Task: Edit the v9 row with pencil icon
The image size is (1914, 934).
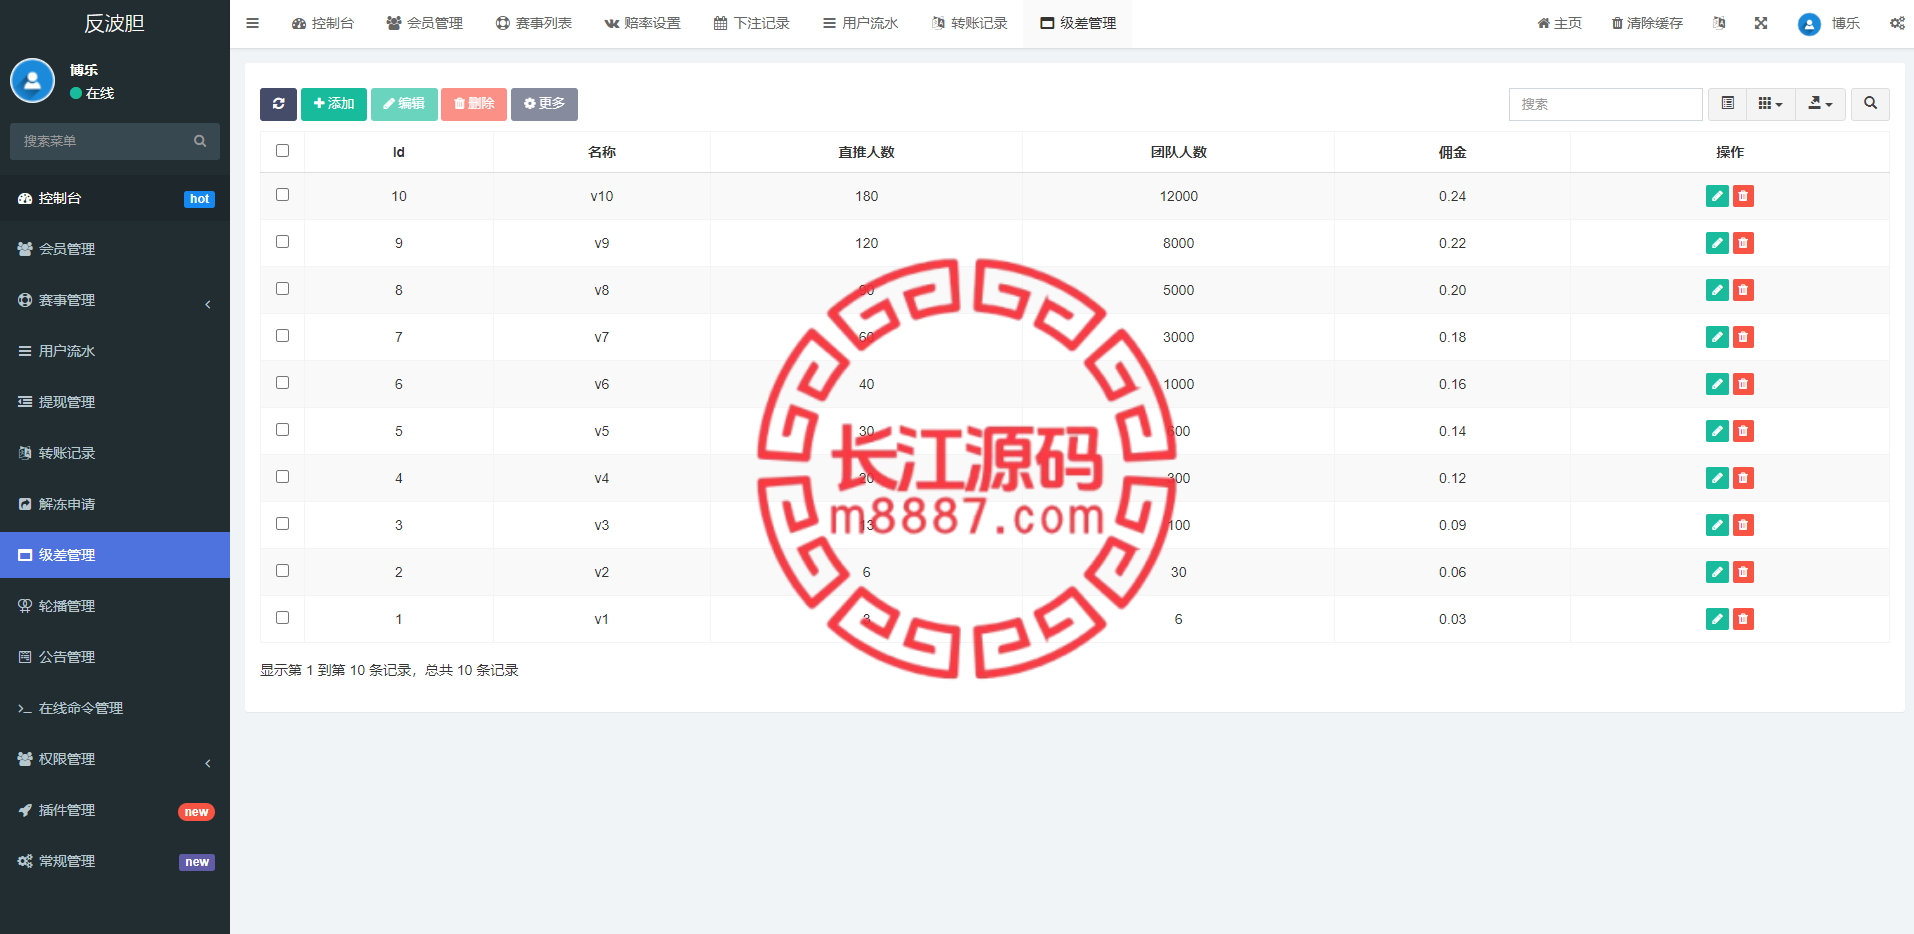Action: click(1717, 243)
